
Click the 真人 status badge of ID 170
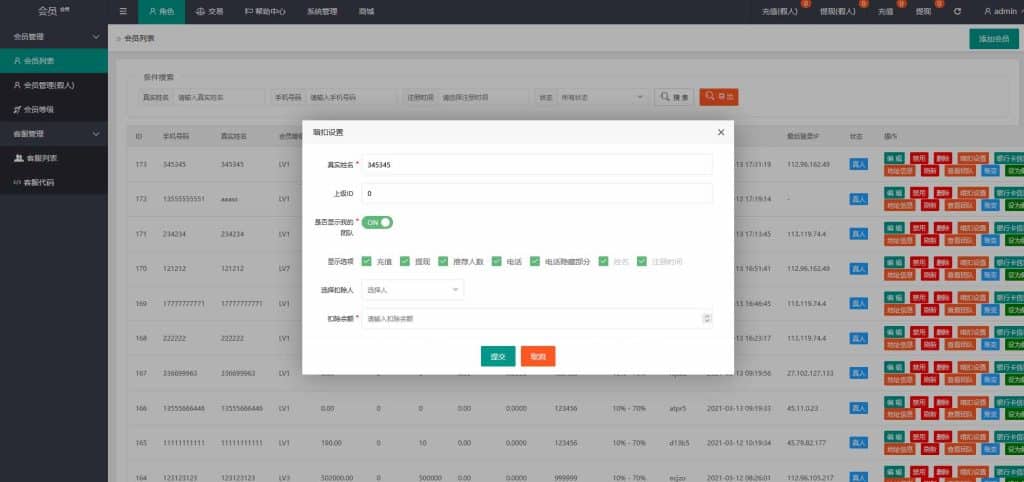coord(859,268)
